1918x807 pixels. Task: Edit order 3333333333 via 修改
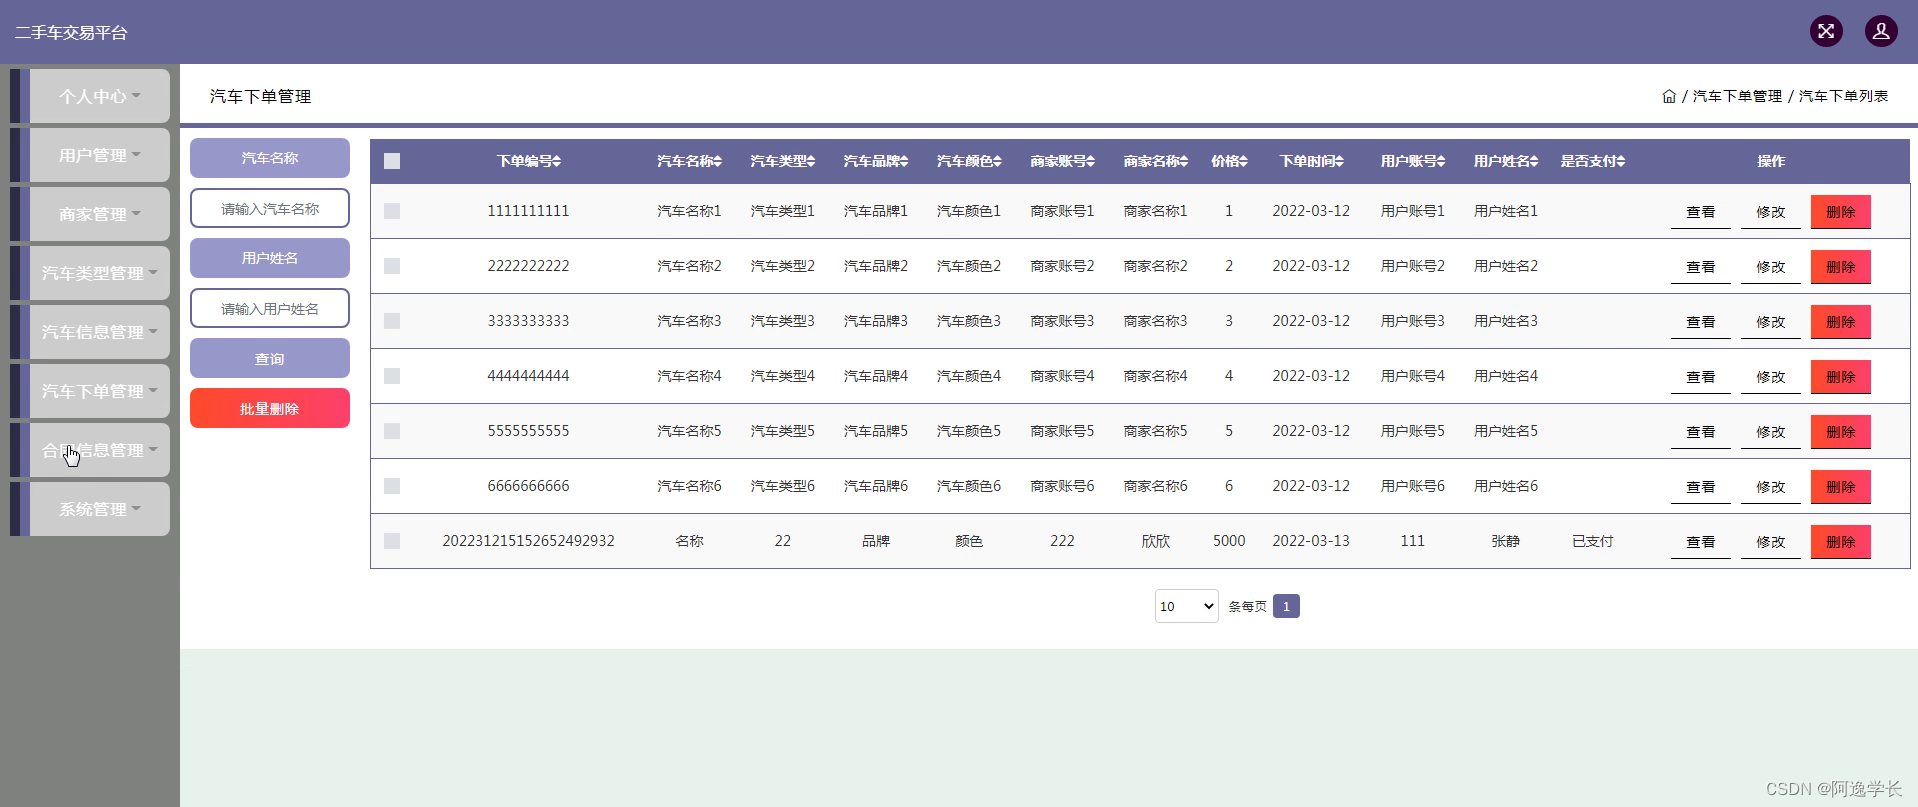tap(1770, 322)
